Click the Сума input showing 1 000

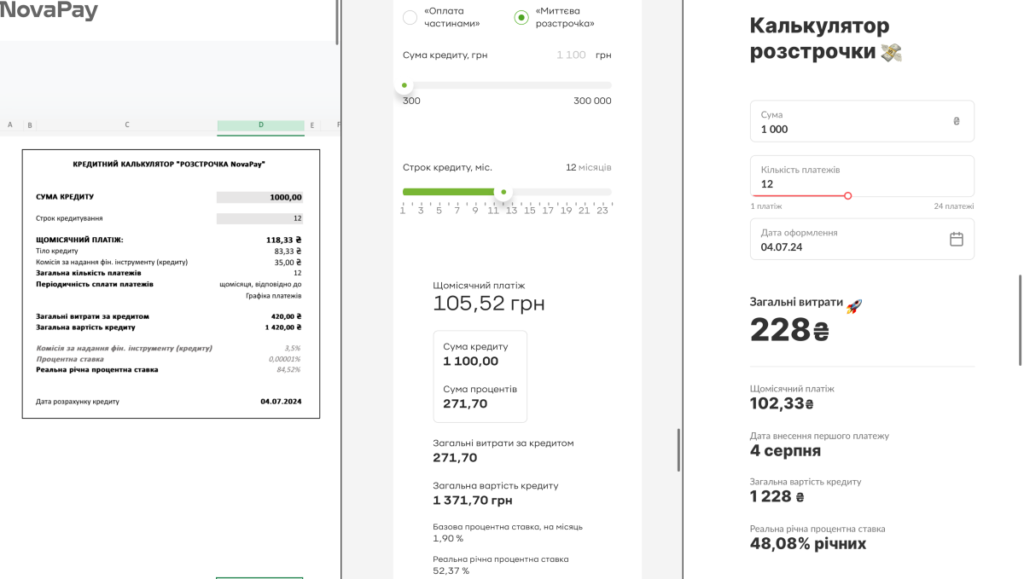862,122
